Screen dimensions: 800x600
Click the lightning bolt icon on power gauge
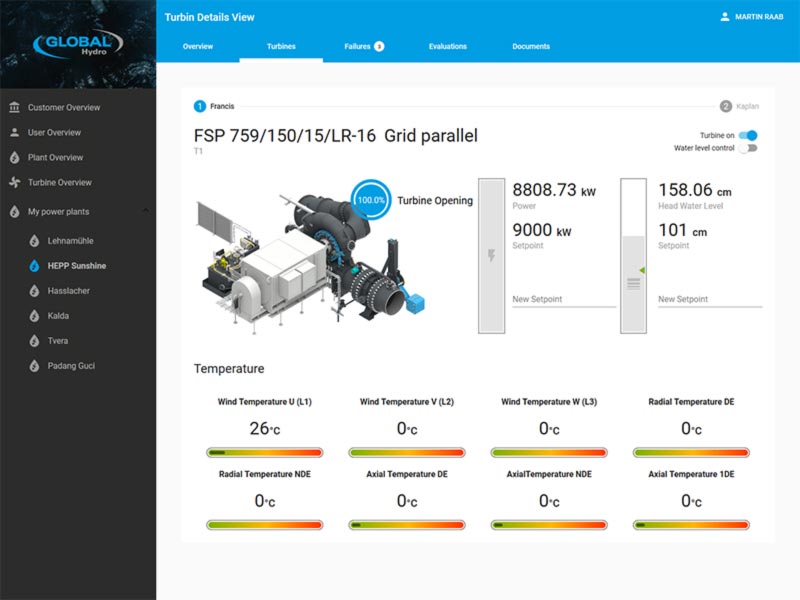pos(491,255)
